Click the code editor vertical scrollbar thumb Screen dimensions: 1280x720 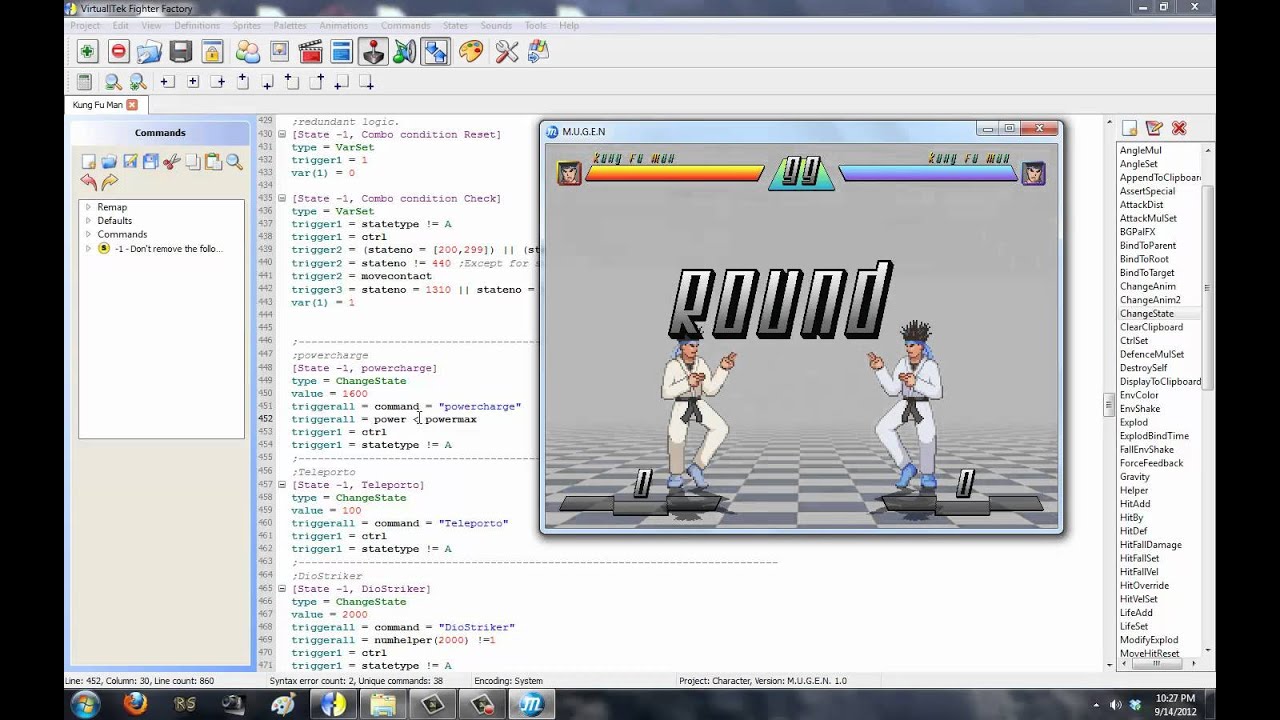coord(1108,405)
